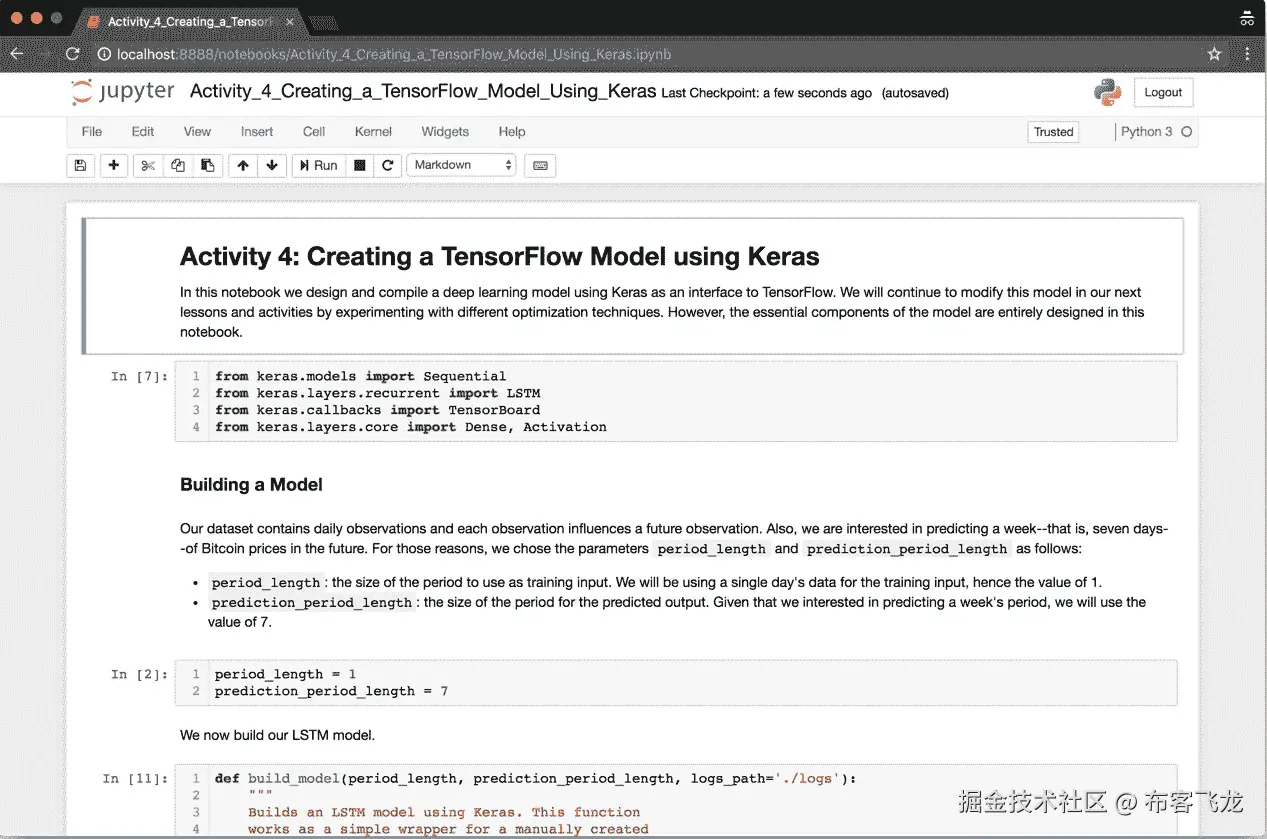Bookmark this page with the star icon
Viewport: 1267px width, 839px height.
(1214, 54)
